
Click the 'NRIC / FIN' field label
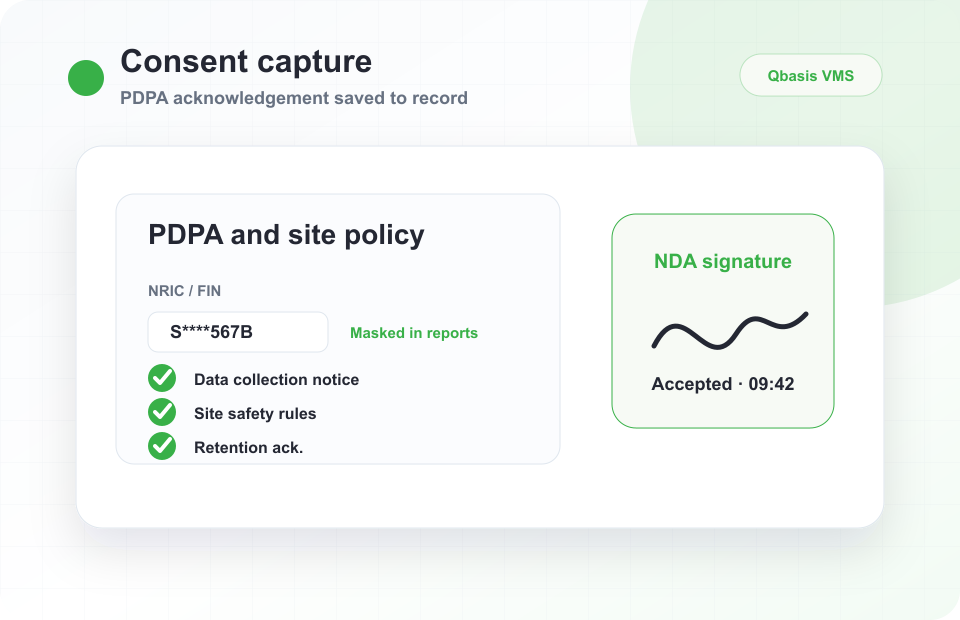tap(184, 291)
